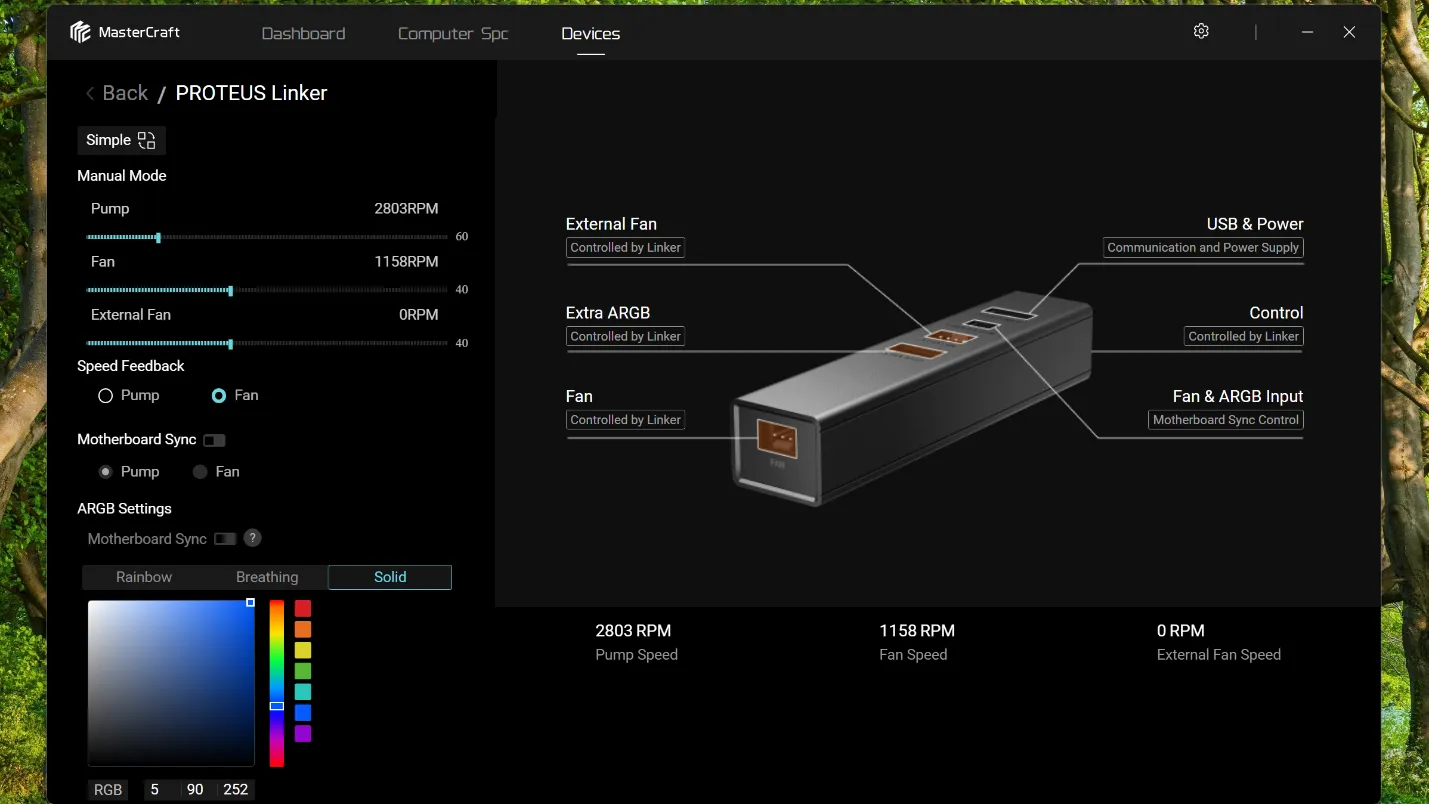Screen dimensions: 1429x804
Task: Toggle the ARGB Motherboard Sync switch
Action: point(225,539)
